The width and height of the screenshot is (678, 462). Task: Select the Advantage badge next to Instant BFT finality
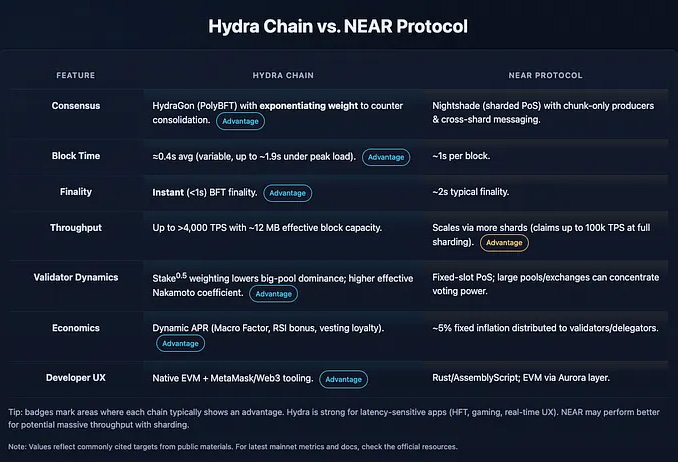pyautogui.click(x=287, y=193)
